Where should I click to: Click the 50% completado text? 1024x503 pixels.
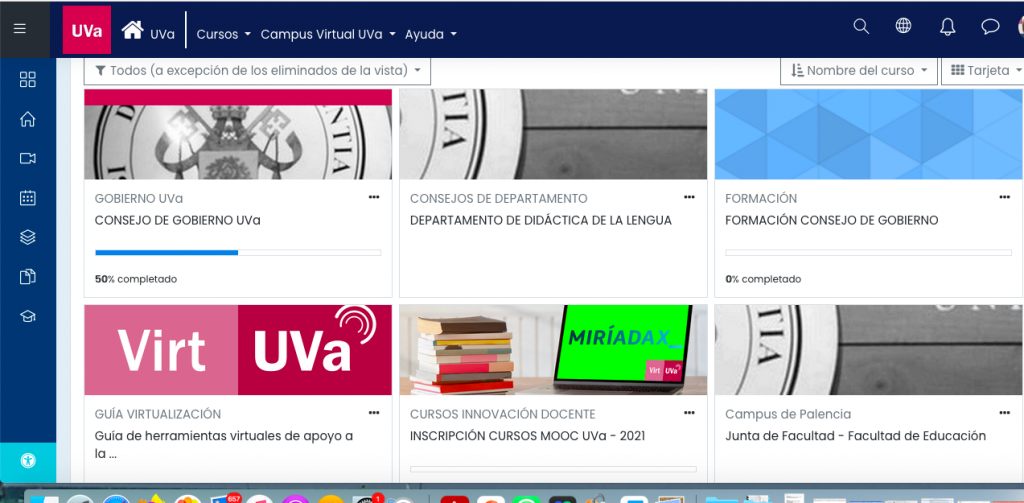pyautogui.click(x=136, y=279)
